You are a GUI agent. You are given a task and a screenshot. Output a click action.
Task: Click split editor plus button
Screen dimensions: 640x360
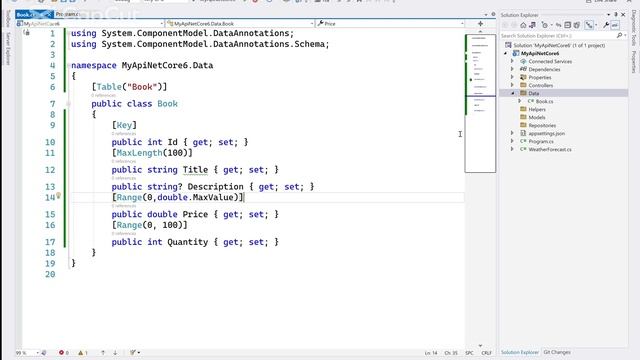tap(480, 24)
